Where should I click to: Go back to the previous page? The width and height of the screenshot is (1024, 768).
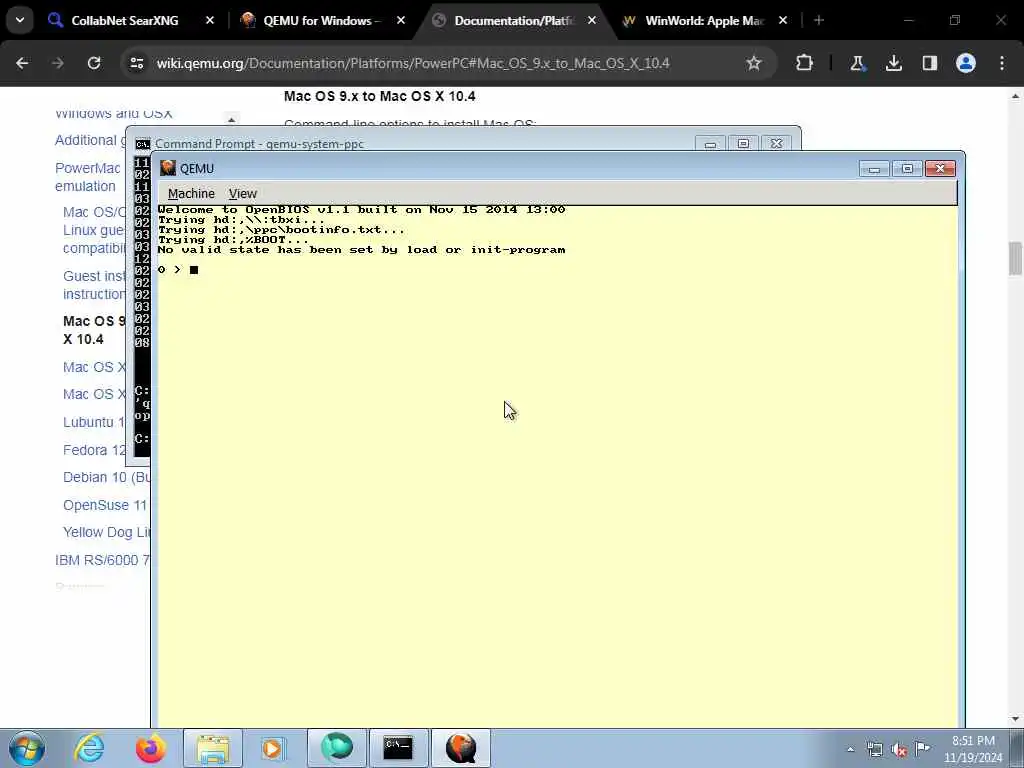[x=22, y=63]
